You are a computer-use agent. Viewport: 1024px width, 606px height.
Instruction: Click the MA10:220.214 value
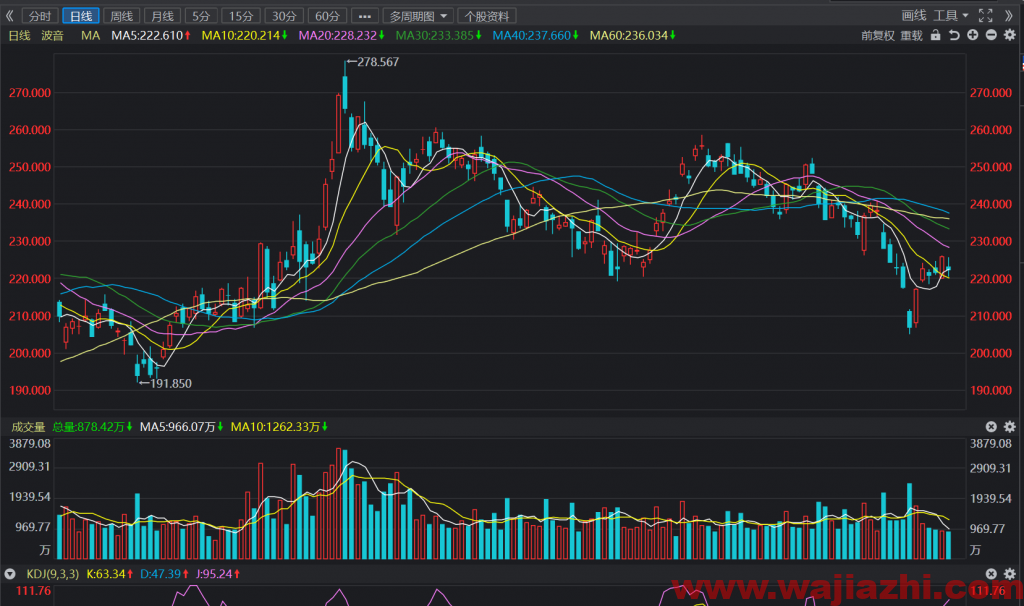click(244, 35)
